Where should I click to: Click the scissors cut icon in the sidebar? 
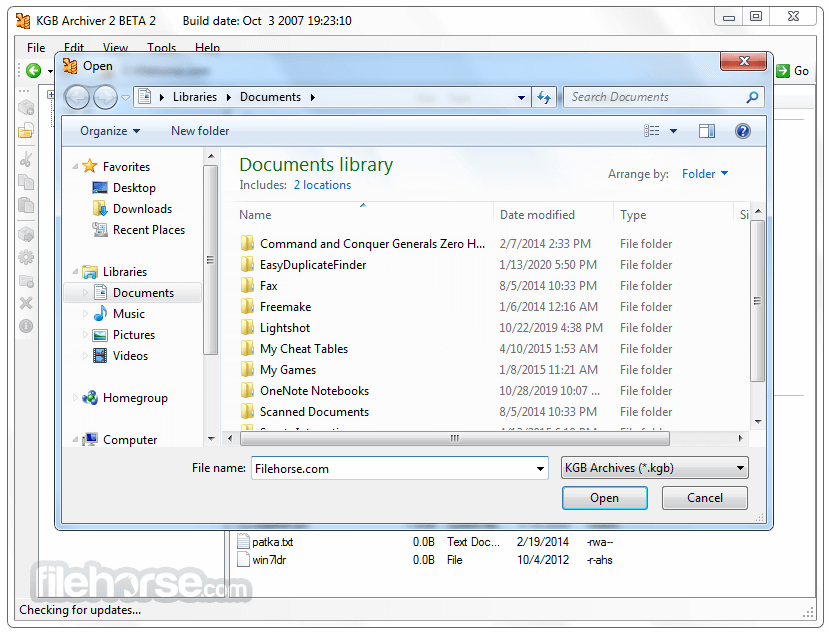click(x=26, y=159)
